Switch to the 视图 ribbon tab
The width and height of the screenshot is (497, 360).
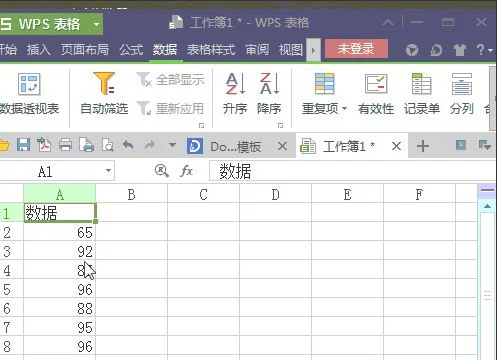click(291, 50)
